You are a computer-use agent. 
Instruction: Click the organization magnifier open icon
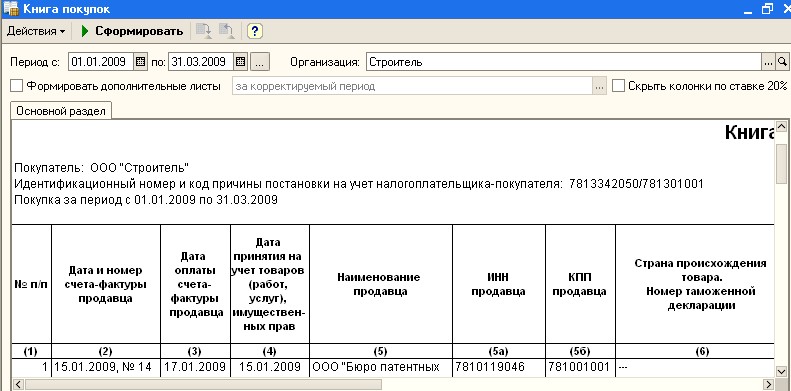tap(782, 62)
